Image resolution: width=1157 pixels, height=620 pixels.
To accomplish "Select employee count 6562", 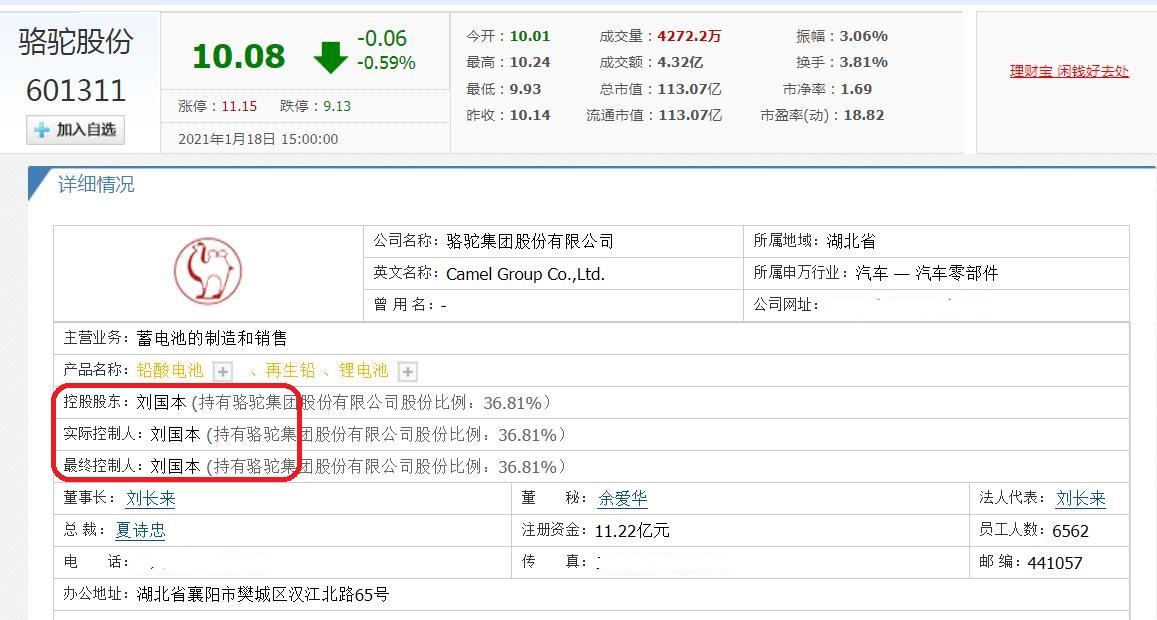I will pos(1071,531).
